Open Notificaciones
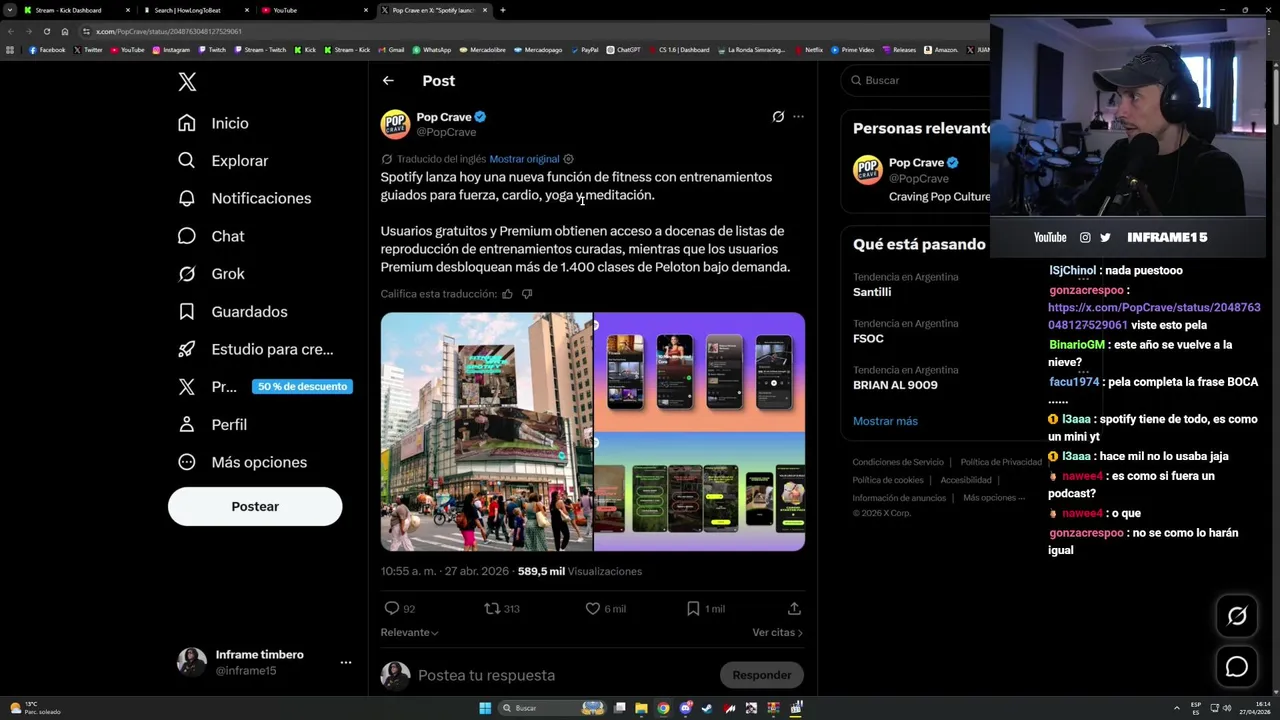The height and width of the screenshot is (720, 1280). (244, 198)
